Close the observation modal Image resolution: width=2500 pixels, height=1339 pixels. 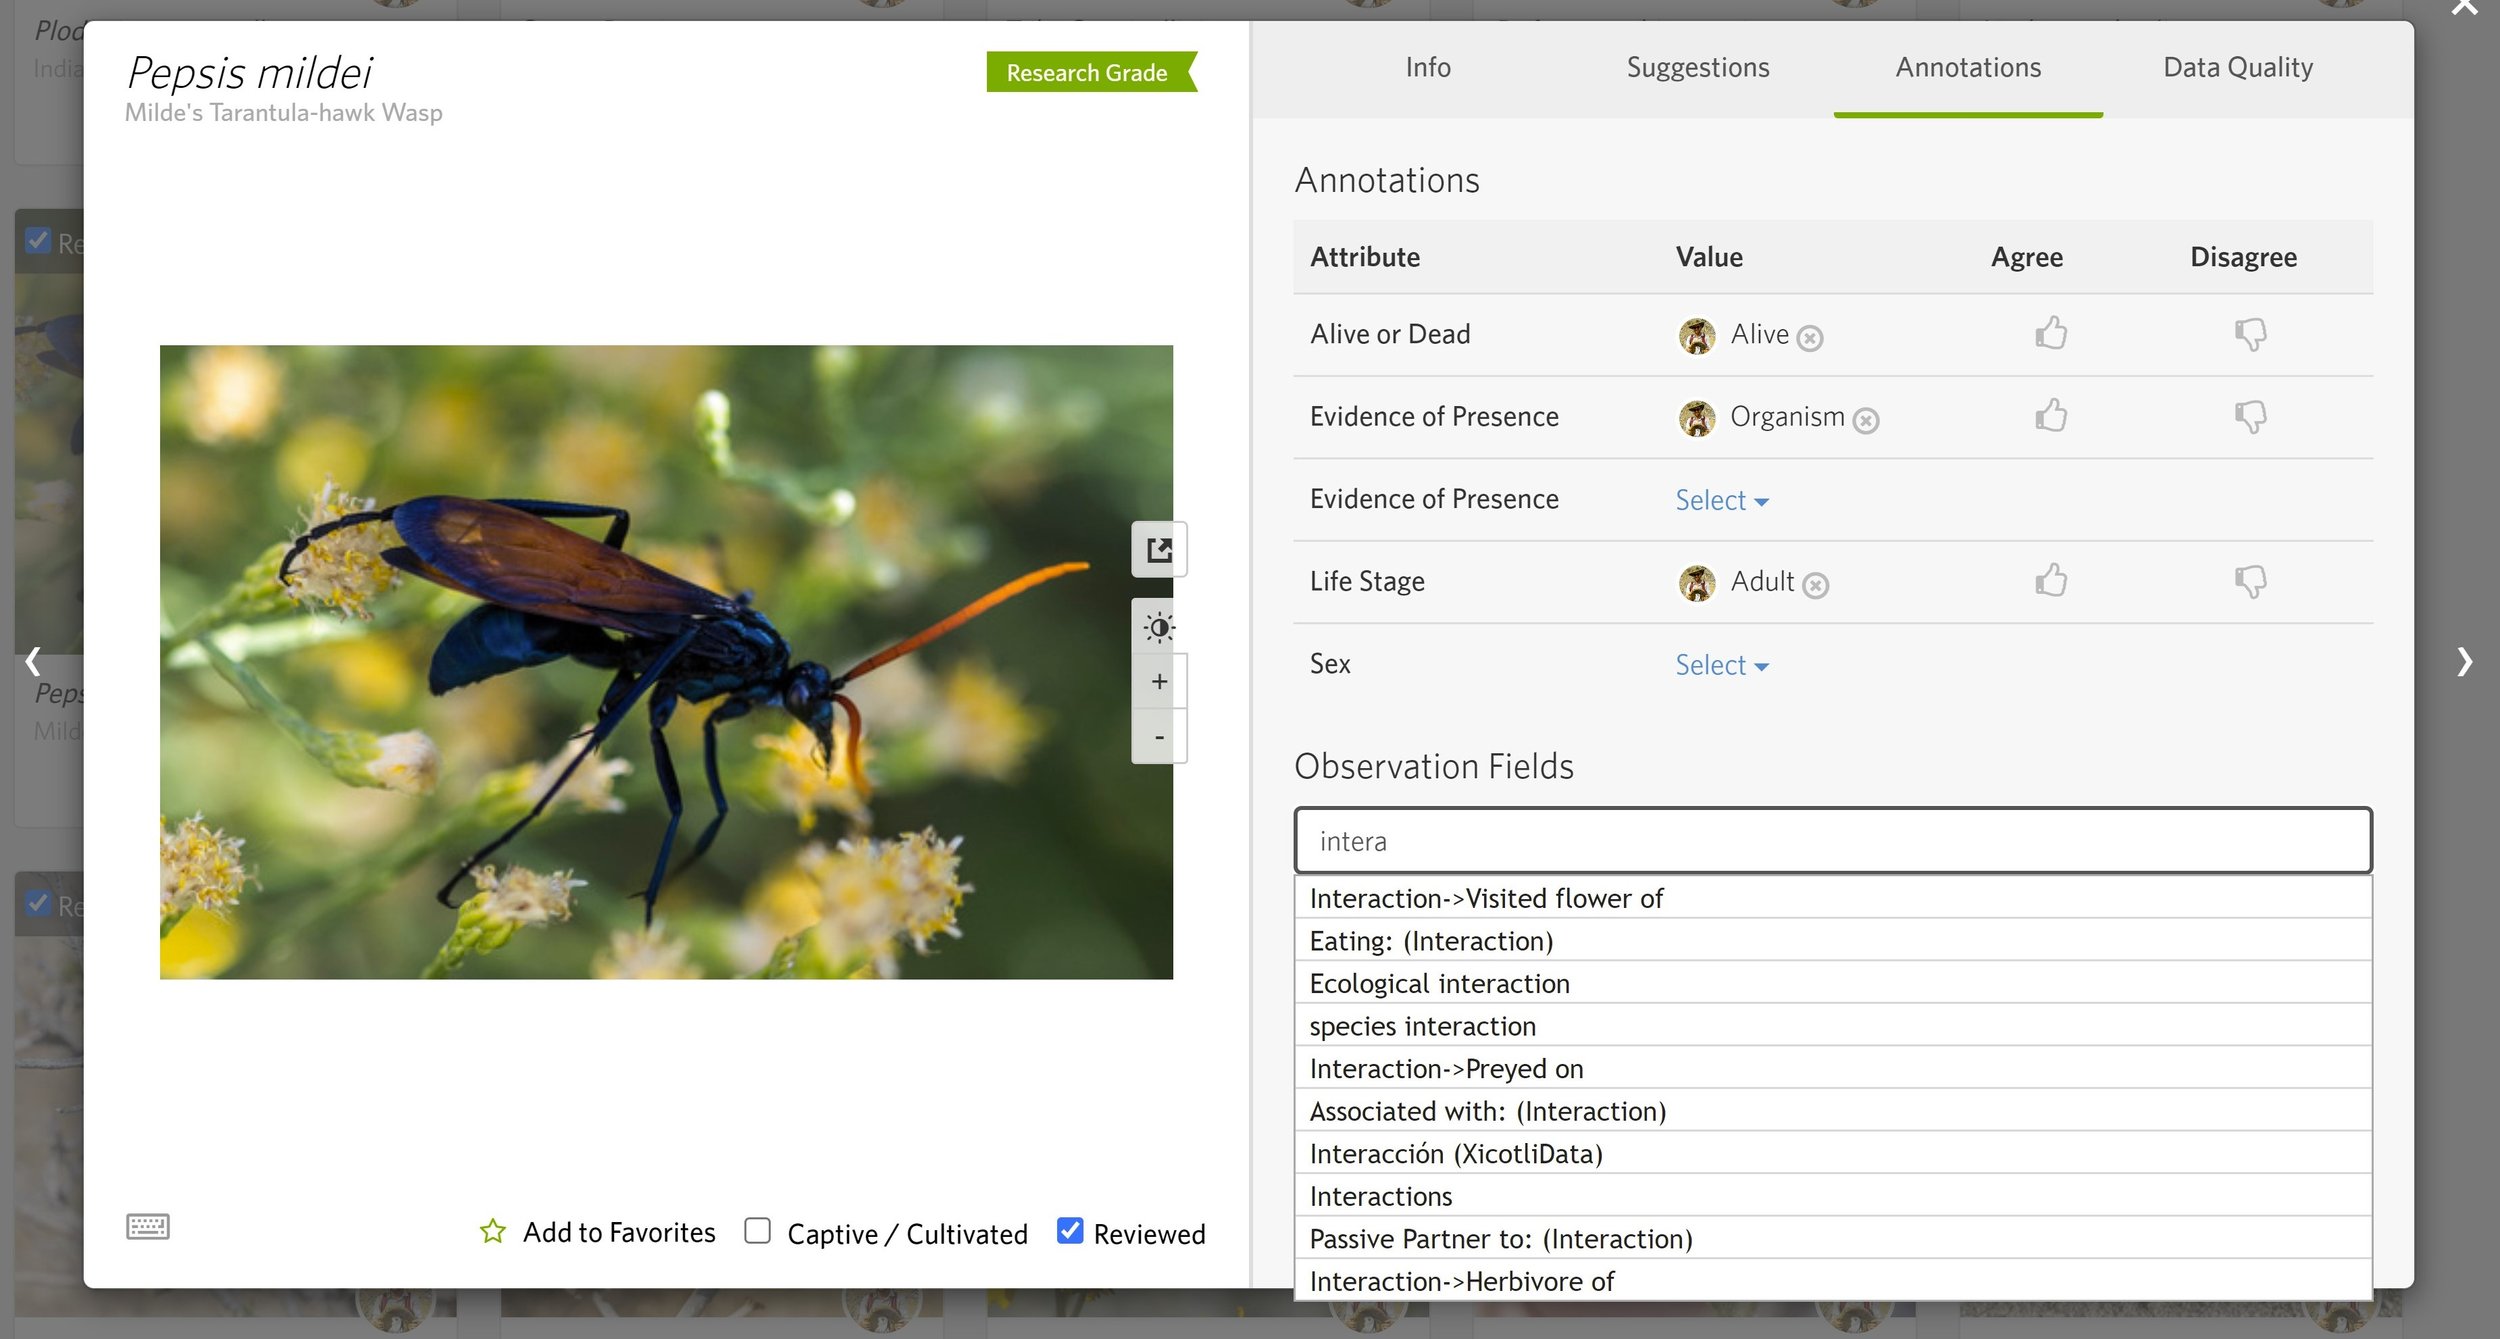coord(2465,8)
